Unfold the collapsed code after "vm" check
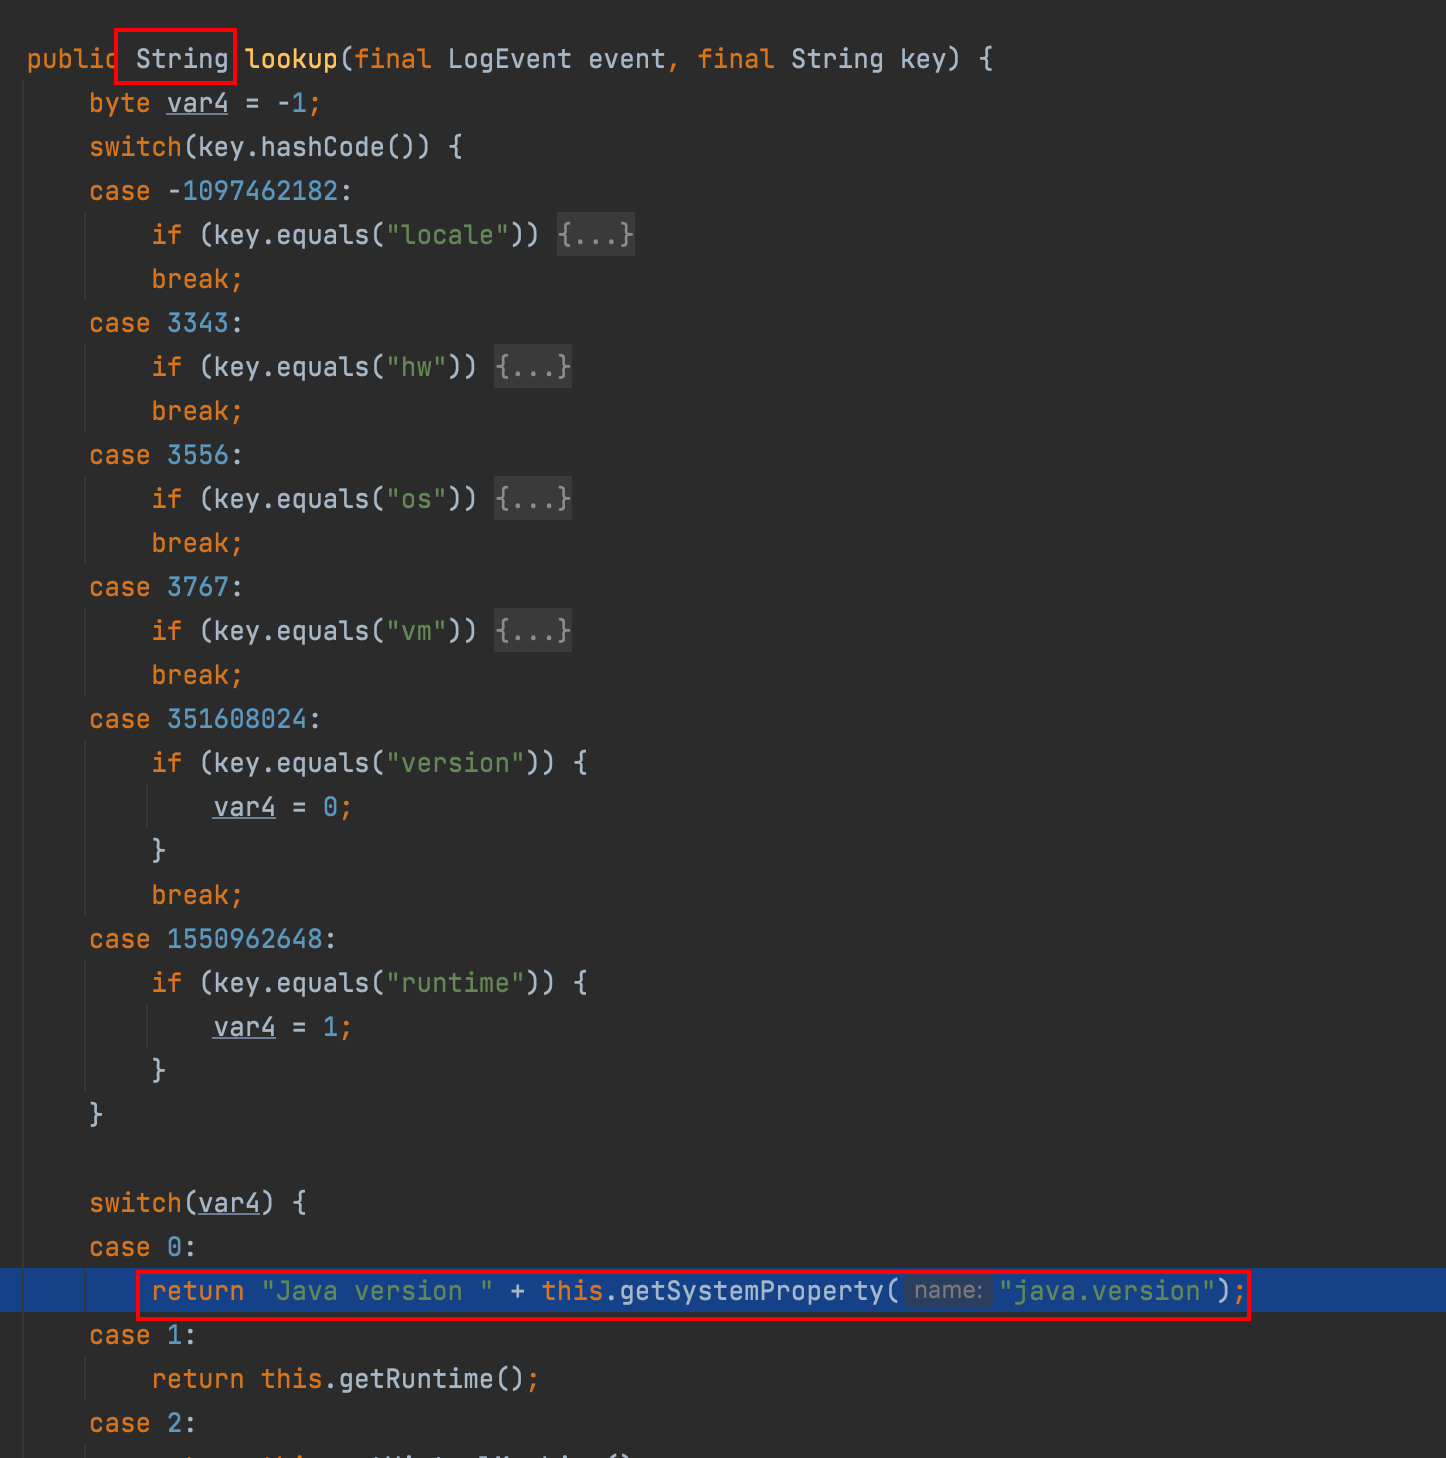This screenshot has height=1458, width=1446. tap(533, 631)
